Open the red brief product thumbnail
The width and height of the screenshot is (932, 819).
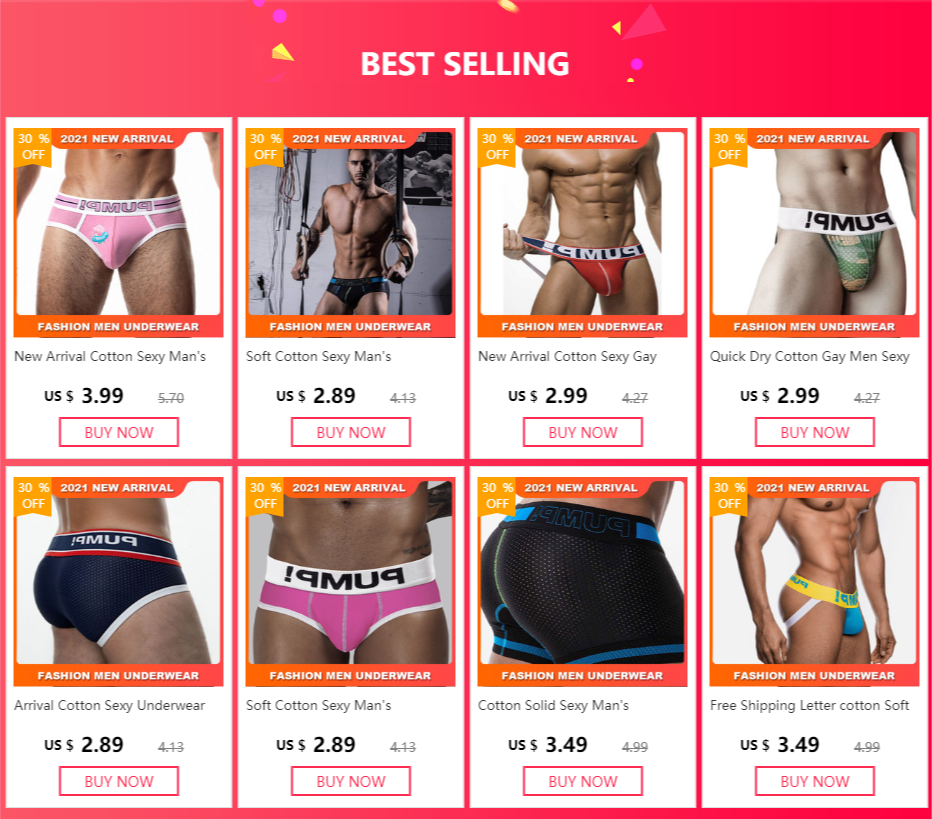[582, 232]
